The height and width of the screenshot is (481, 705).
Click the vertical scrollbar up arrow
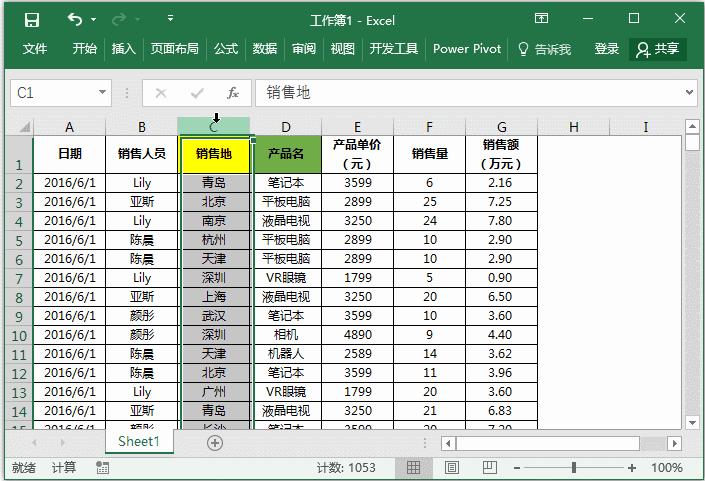[692, 126]
